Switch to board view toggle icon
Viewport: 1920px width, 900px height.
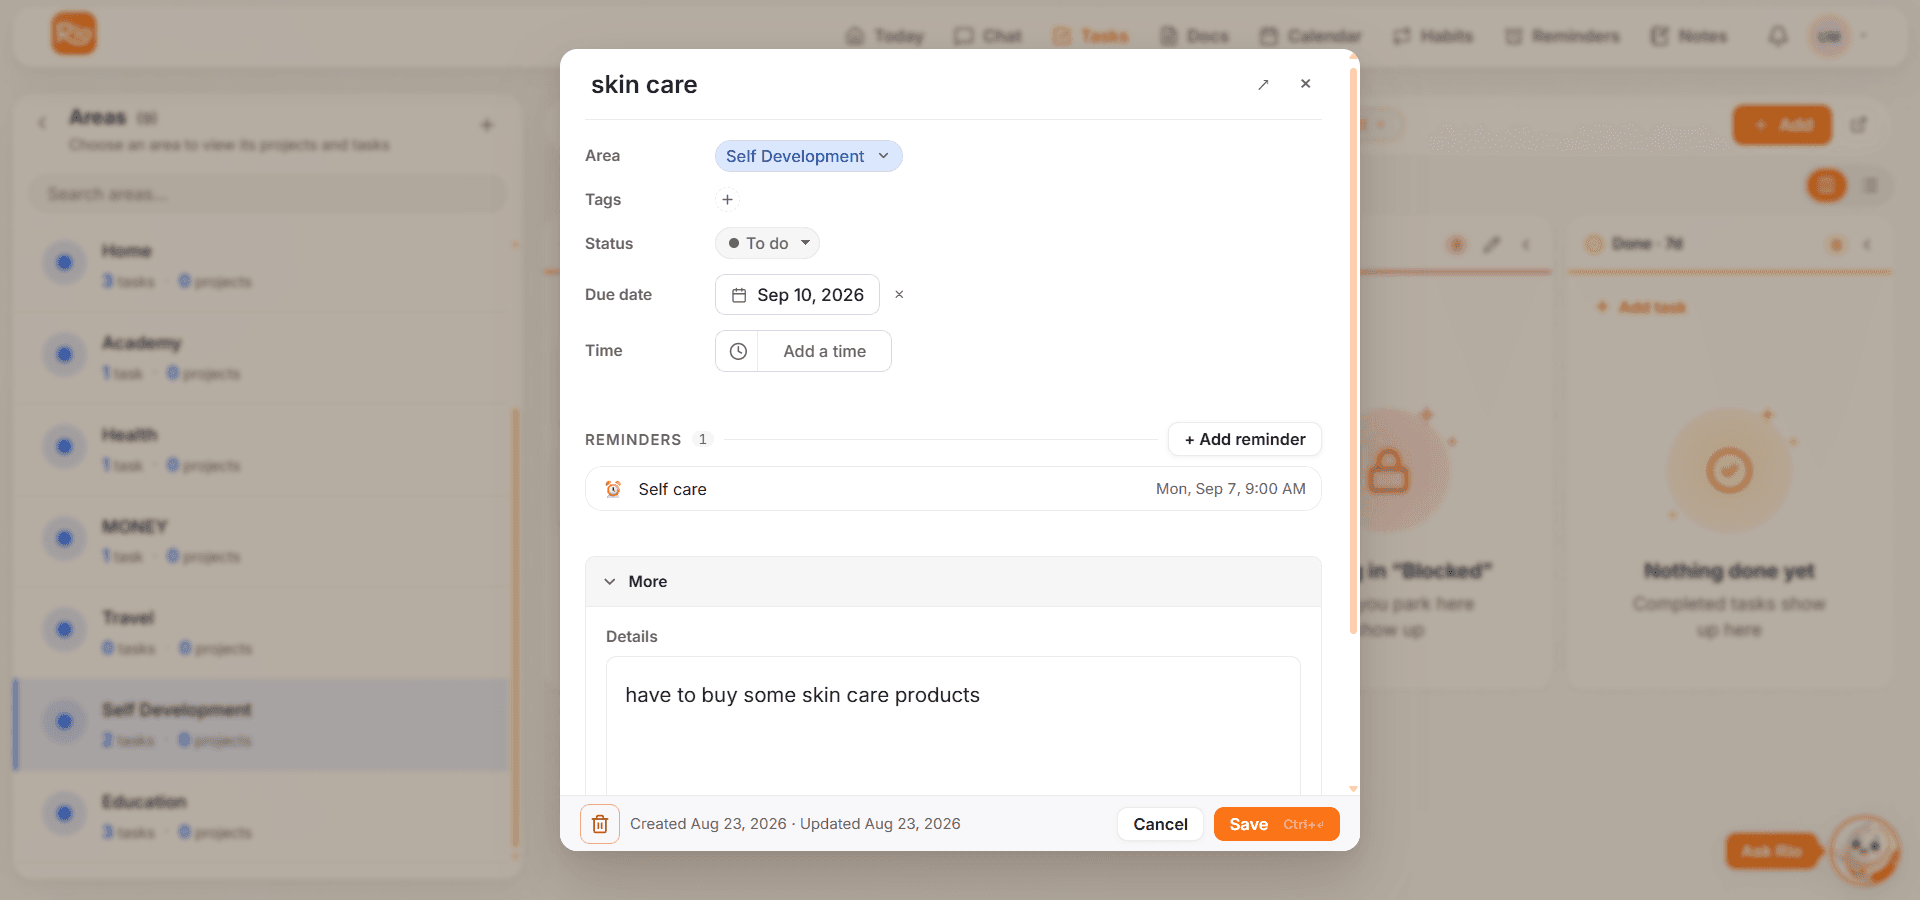[x=1826, y=185]
